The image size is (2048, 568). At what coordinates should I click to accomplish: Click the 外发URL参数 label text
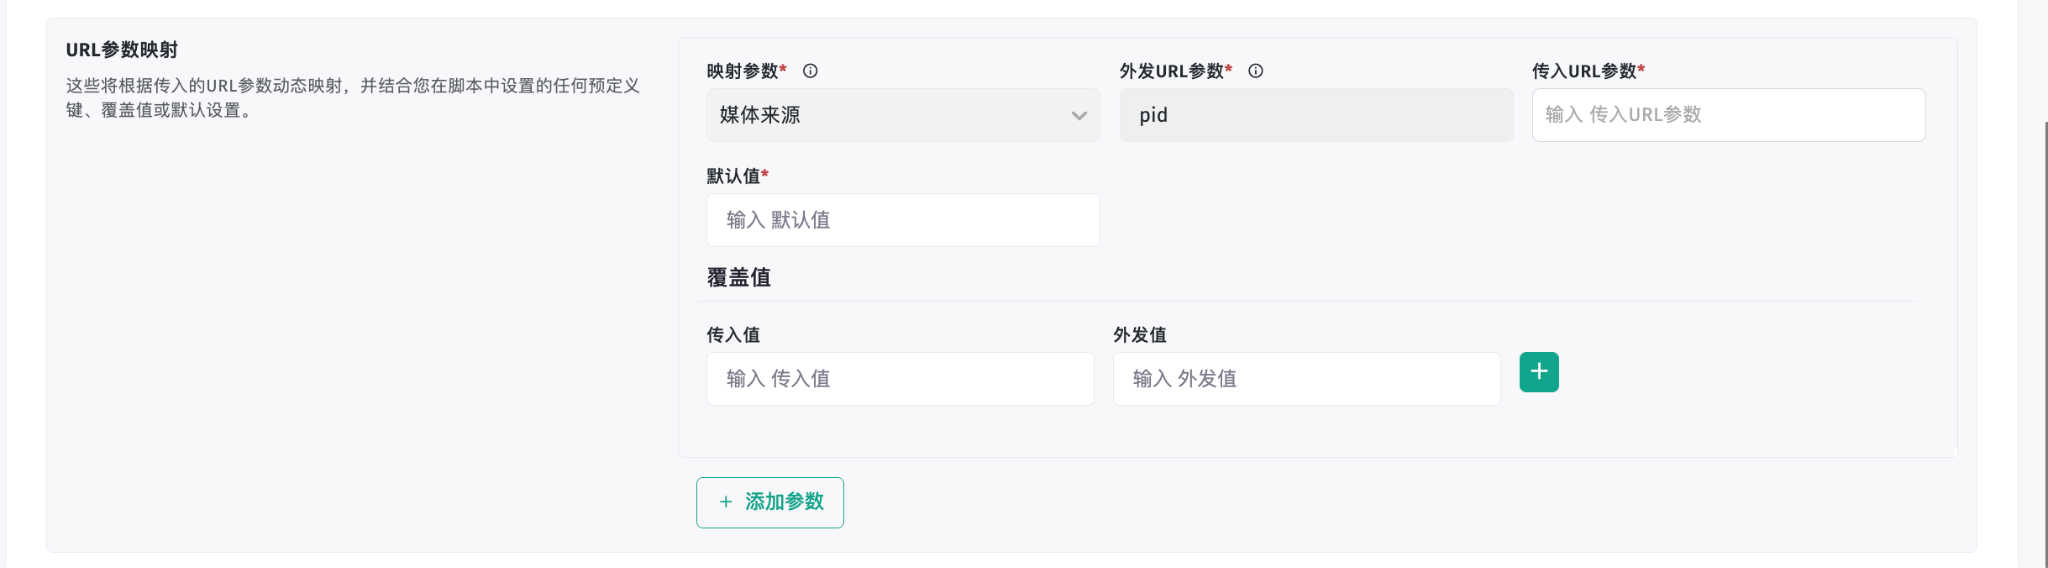[1171, 71]
